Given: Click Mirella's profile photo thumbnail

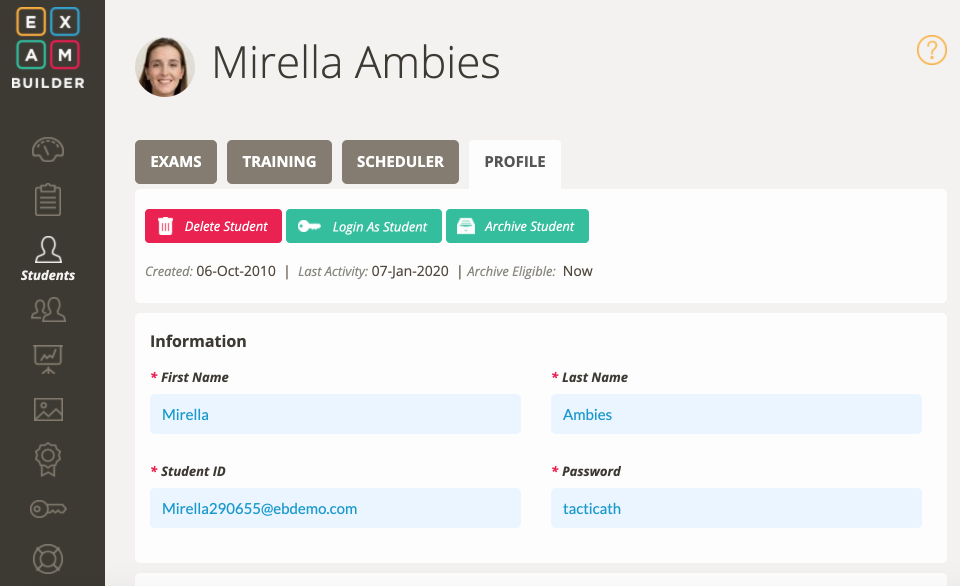Looking at the screenshot, I should 164,68.
